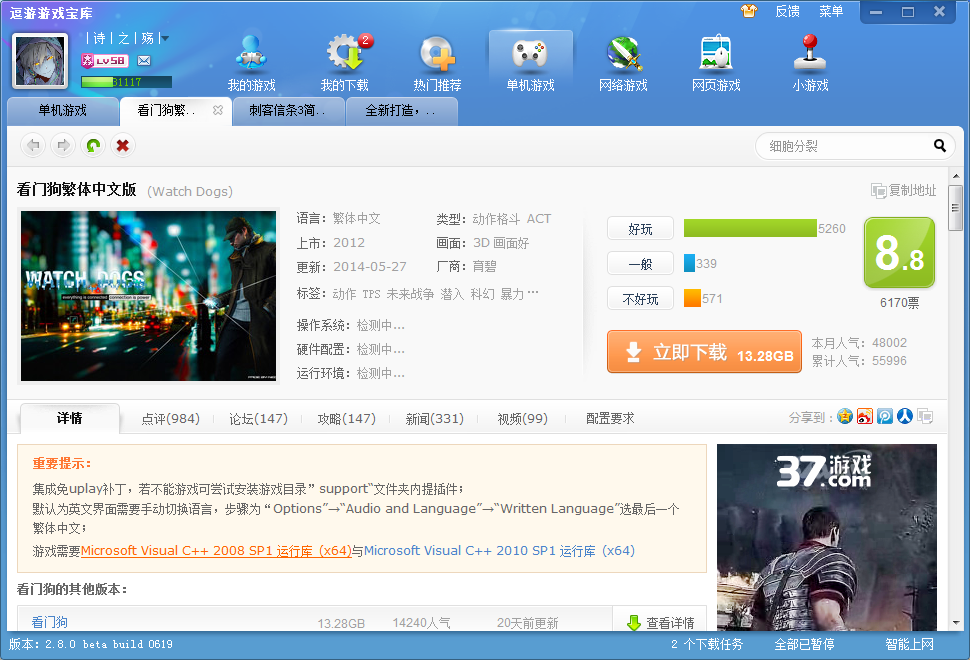The height and width of the screenshot is (660, 970).
Task: Share to Tencent Weibo icon
Action: point(885,416)
